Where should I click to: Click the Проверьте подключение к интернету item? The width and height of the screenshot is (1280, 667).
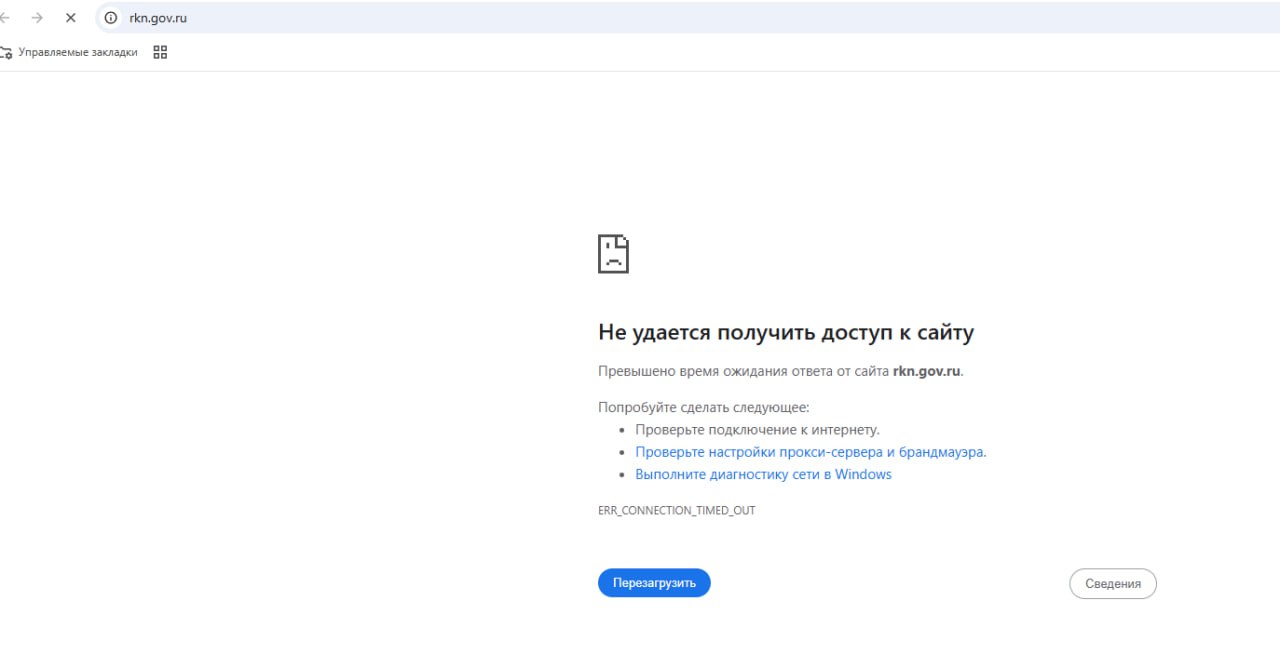pyautogui.click(x=757, y=429)
